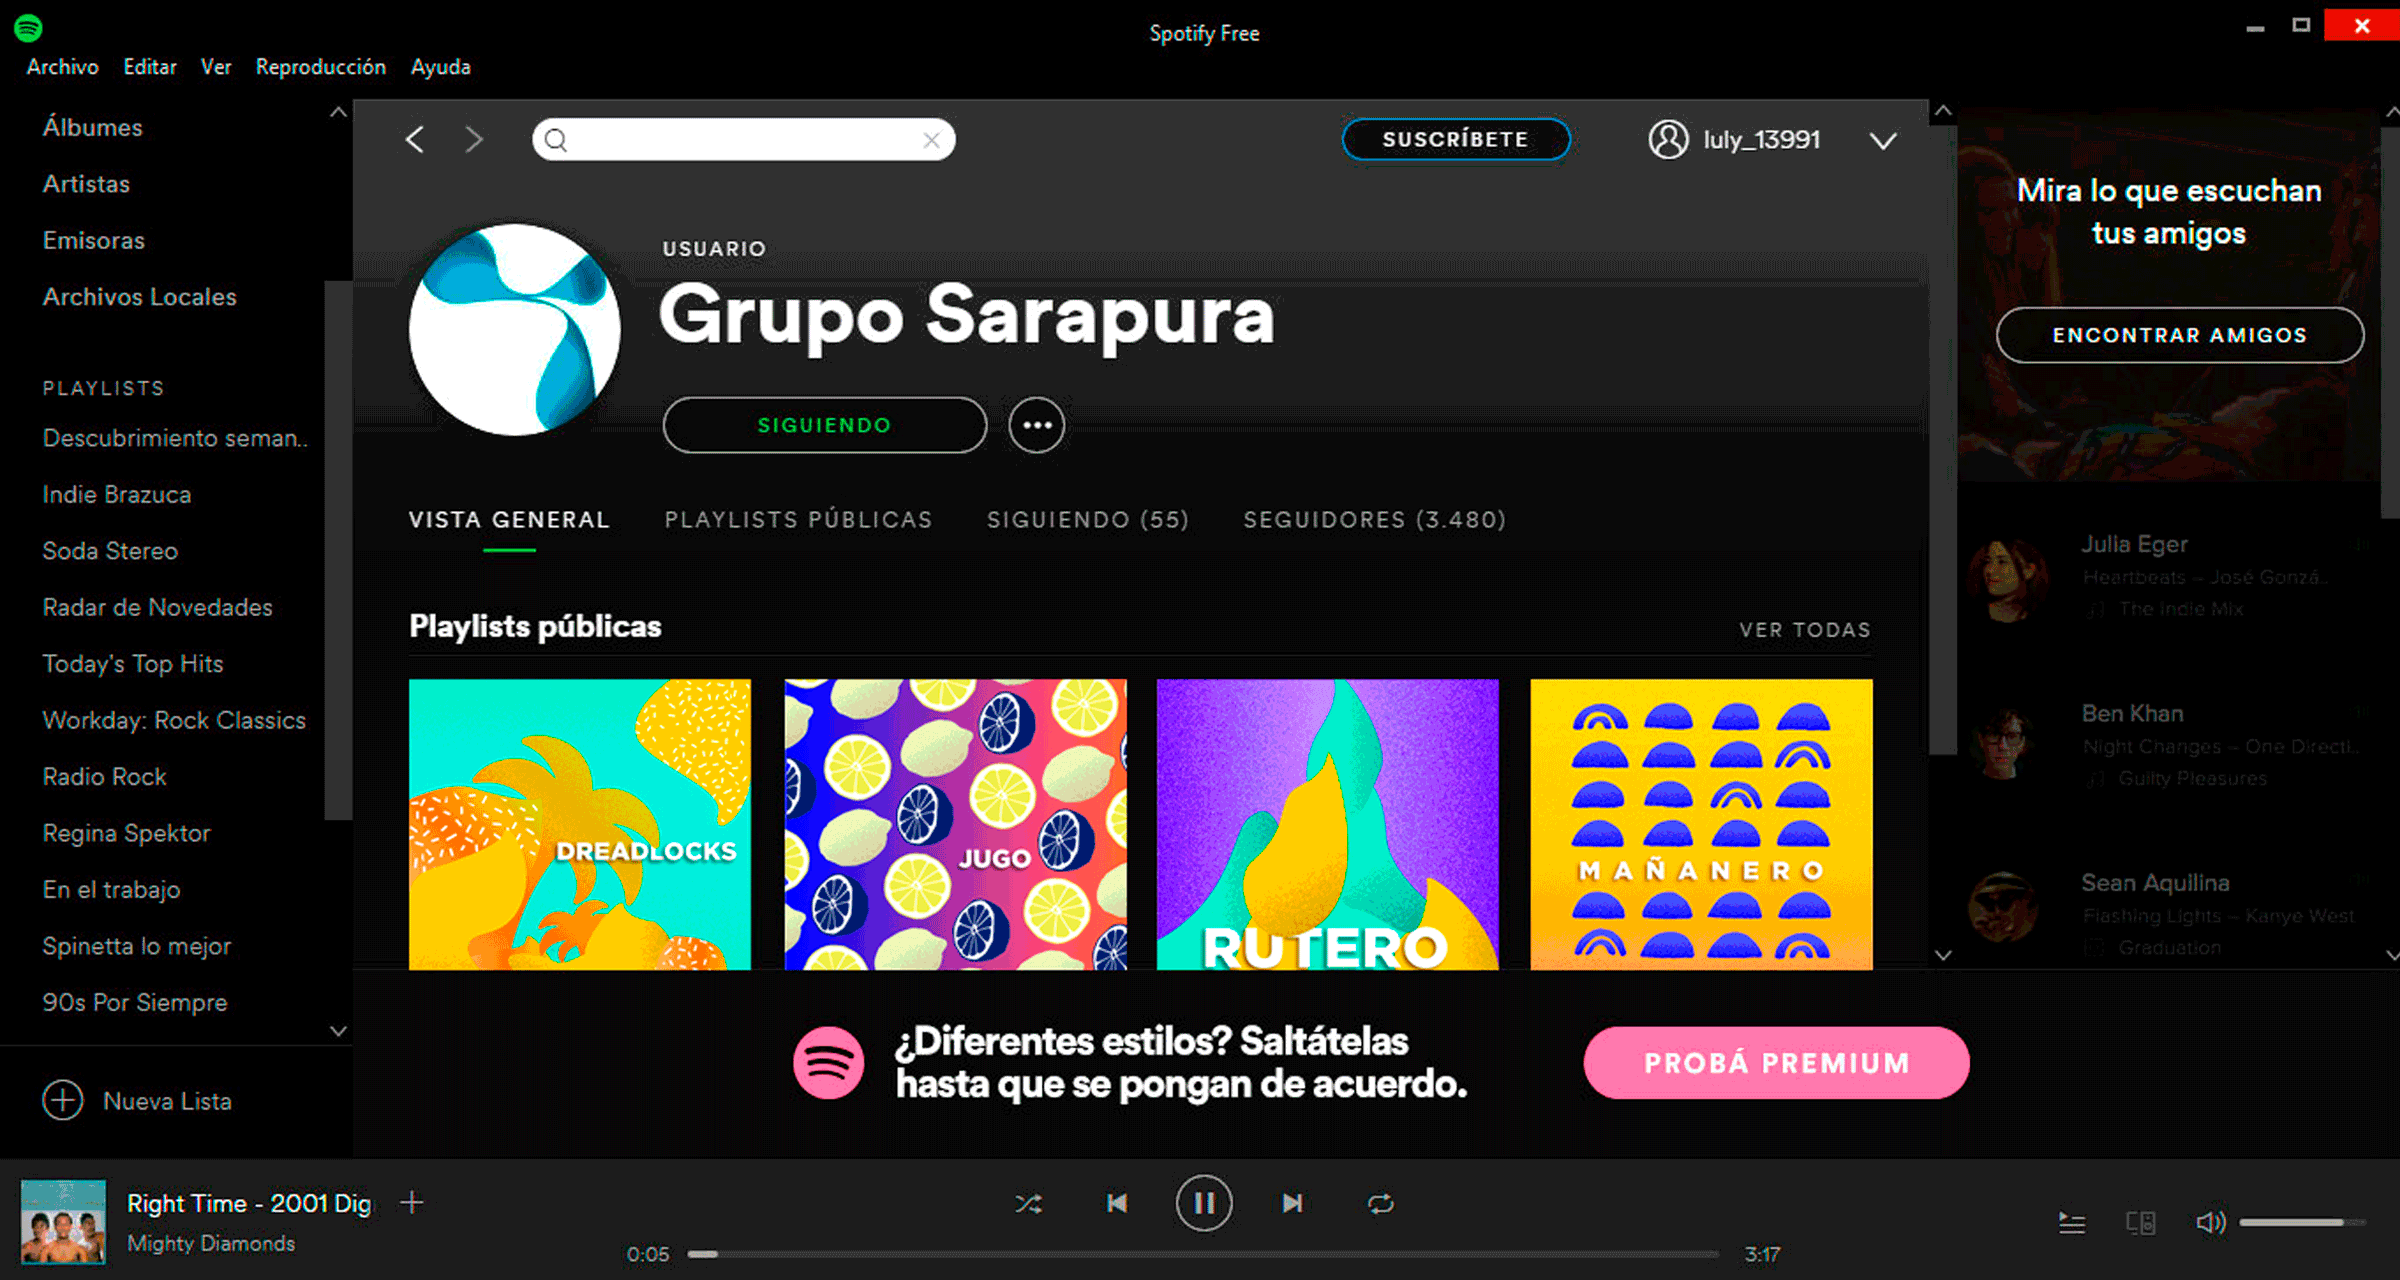The height and width of the screenshot is (1280, 2400).
Task: Open Álbumes in sidebar
Action: [92, 128]
